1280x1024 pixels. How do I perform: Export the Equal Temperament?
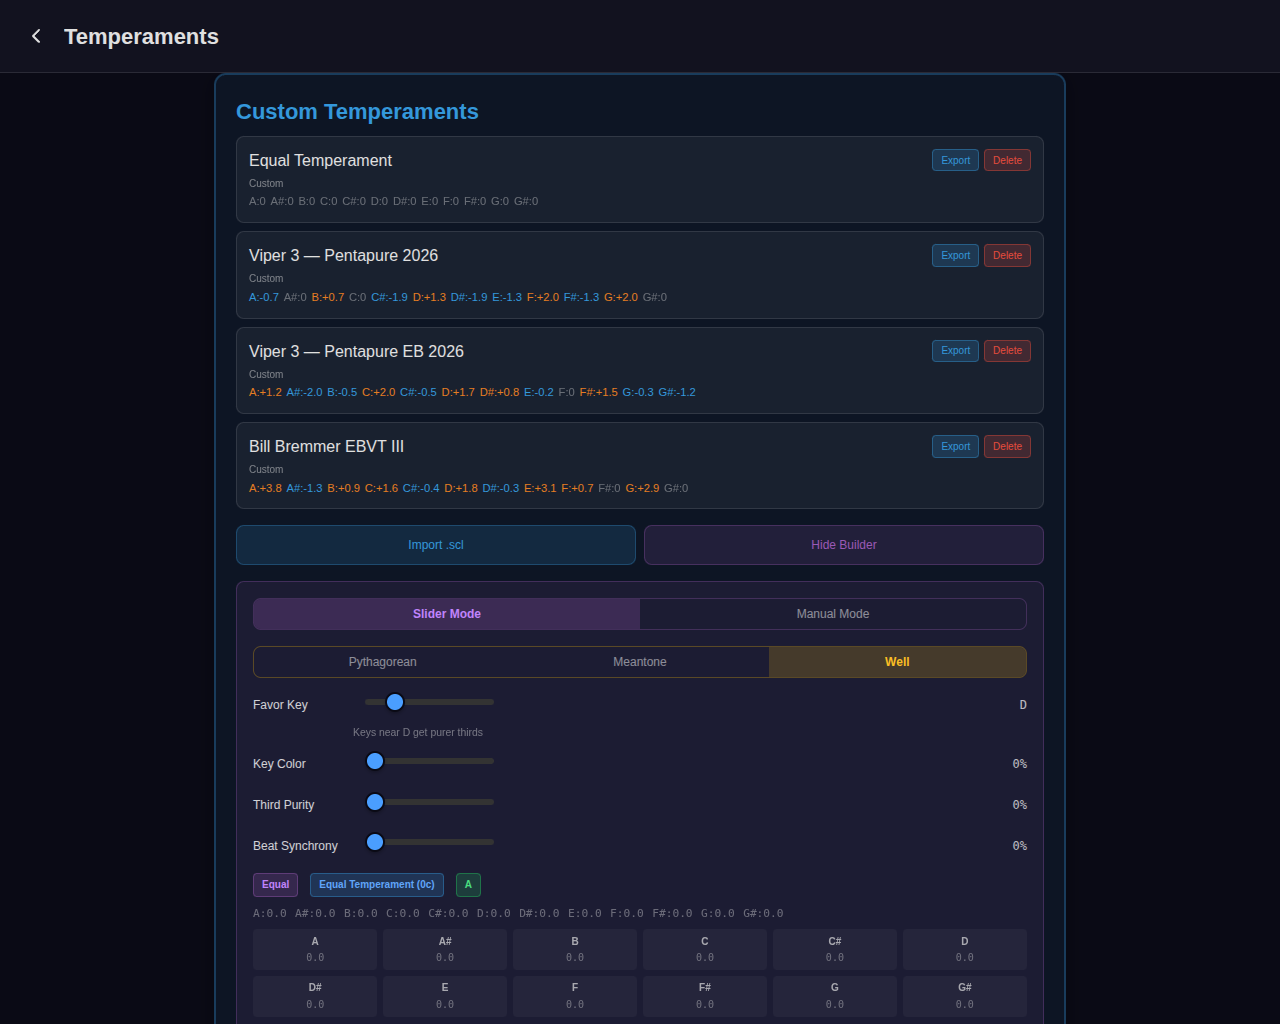point(955,160)
